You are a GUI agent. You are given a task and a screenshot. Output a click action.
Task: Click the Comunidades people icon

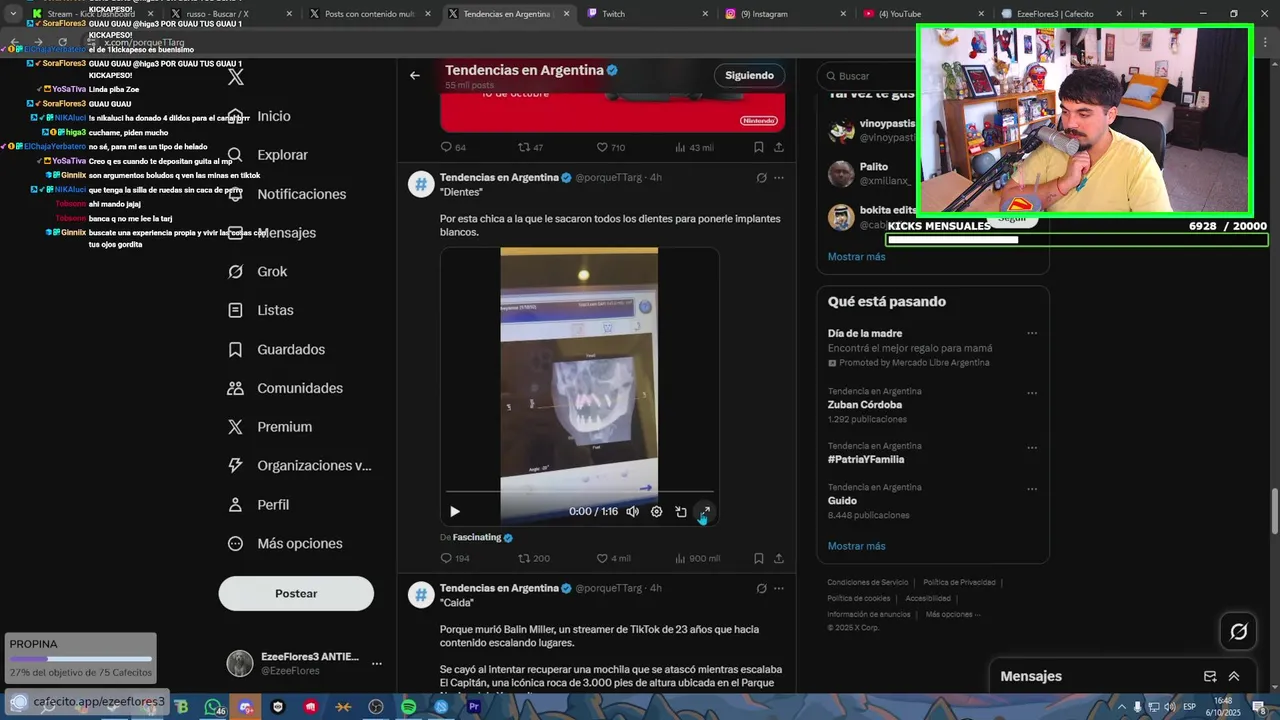pos(235,388)
